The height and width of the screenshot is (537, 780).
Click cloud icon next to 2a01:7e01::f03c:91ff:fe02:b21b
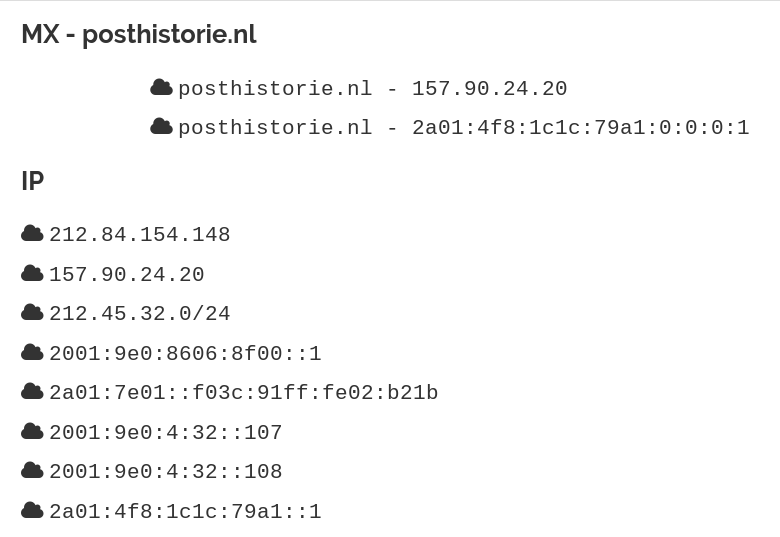[32, 392]
